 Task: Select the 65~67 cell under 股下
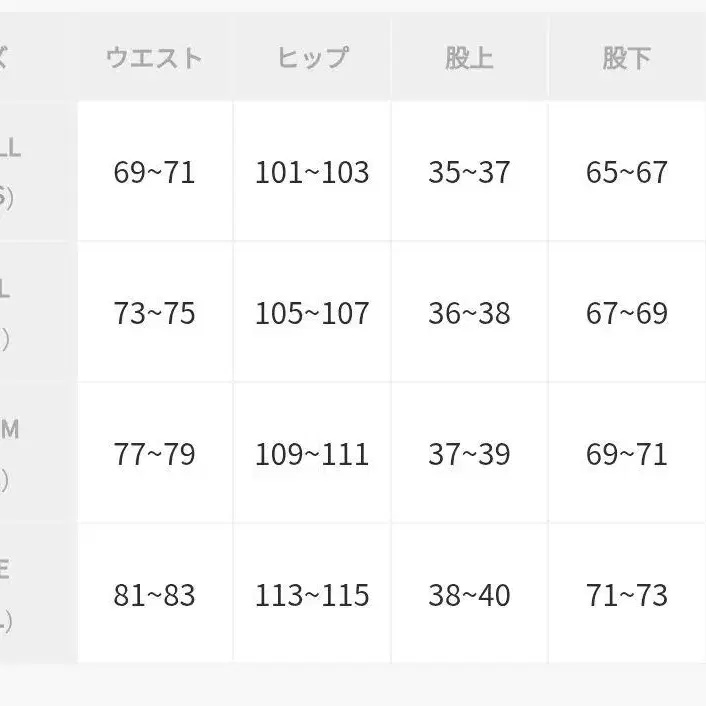tap(626, 172)
